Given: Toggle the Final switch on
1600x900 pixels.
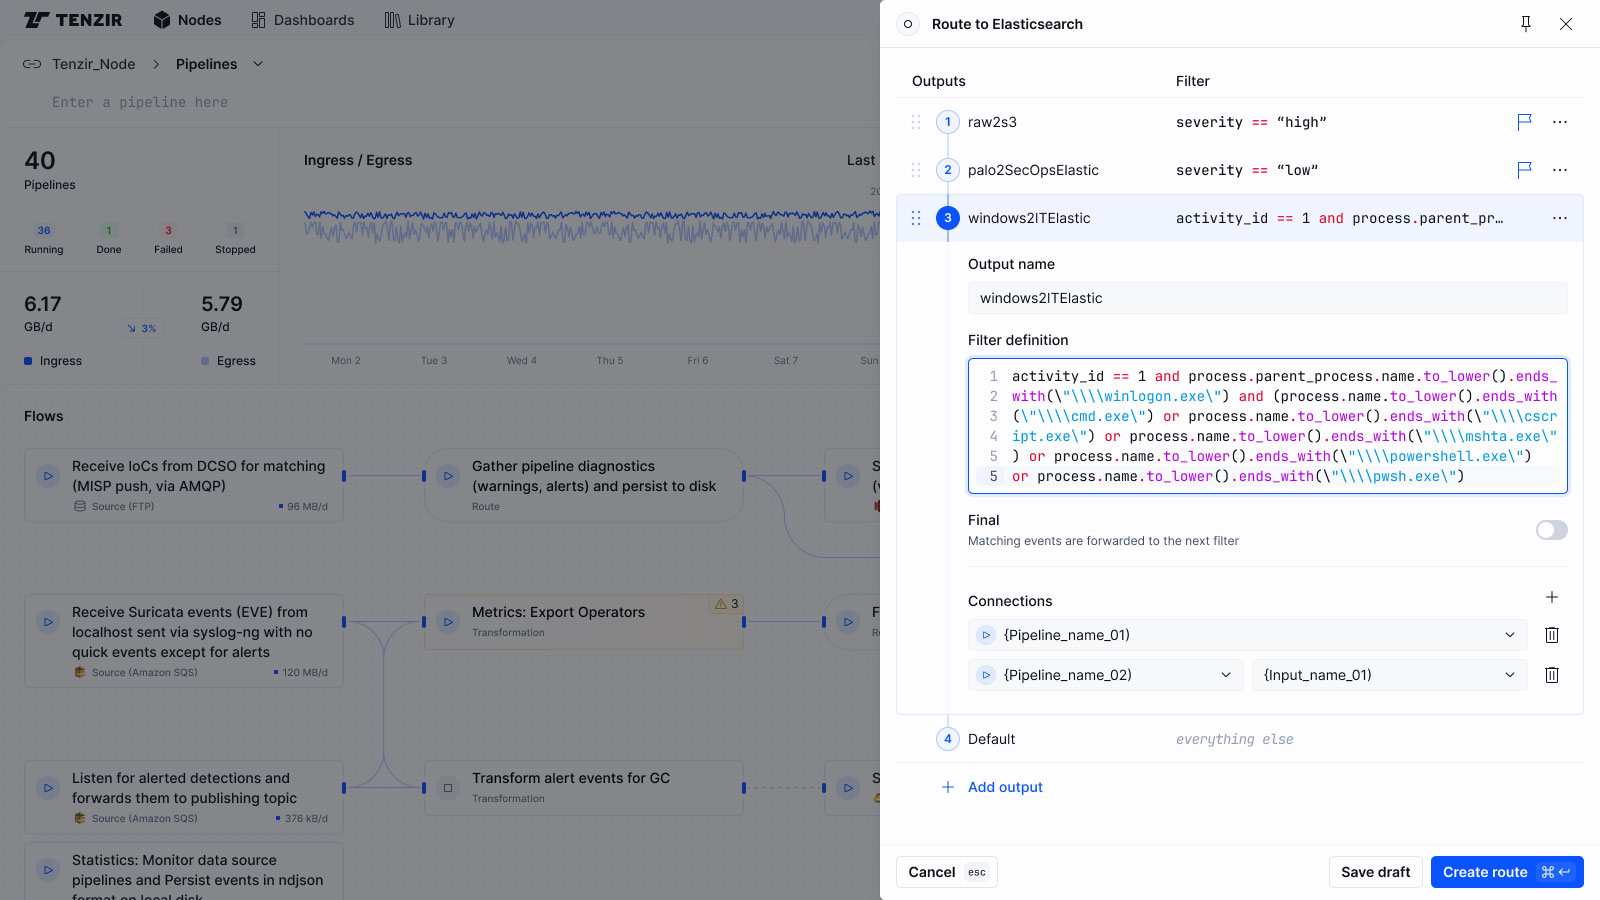Looking at the screenshot, I should pos(1551,530).
